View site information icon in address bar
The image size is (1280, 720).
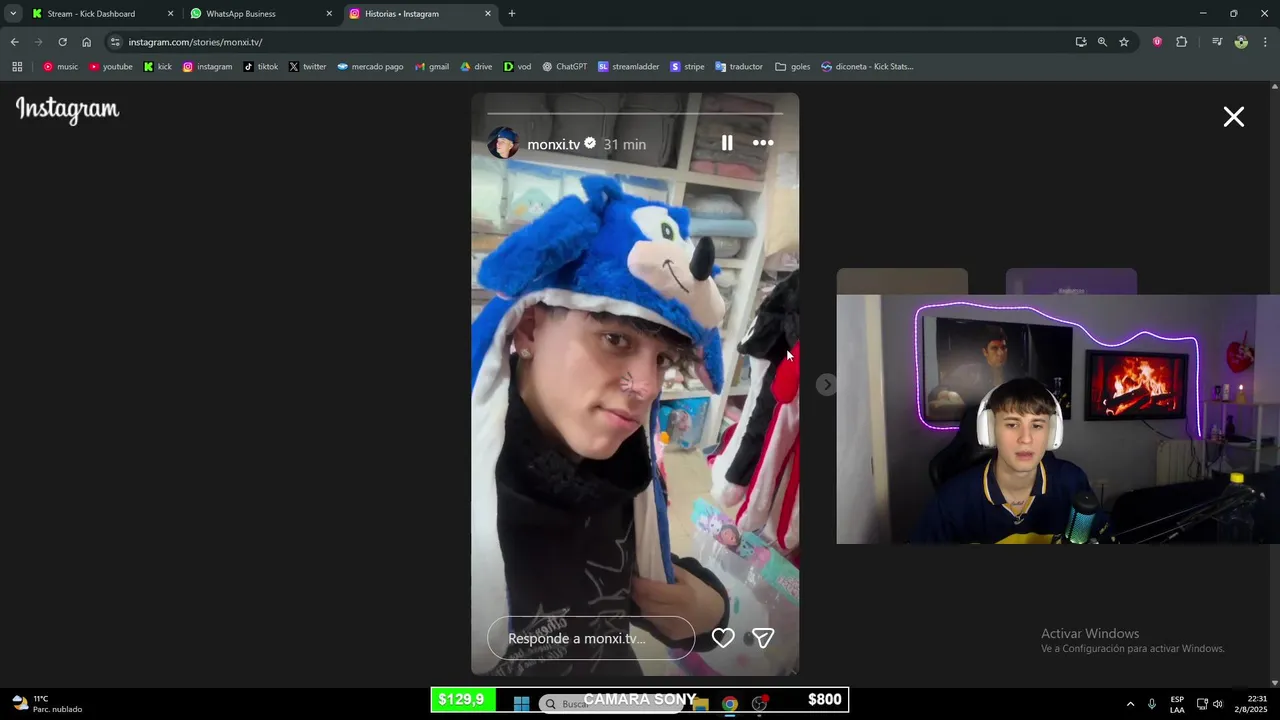tap(115, 42)
